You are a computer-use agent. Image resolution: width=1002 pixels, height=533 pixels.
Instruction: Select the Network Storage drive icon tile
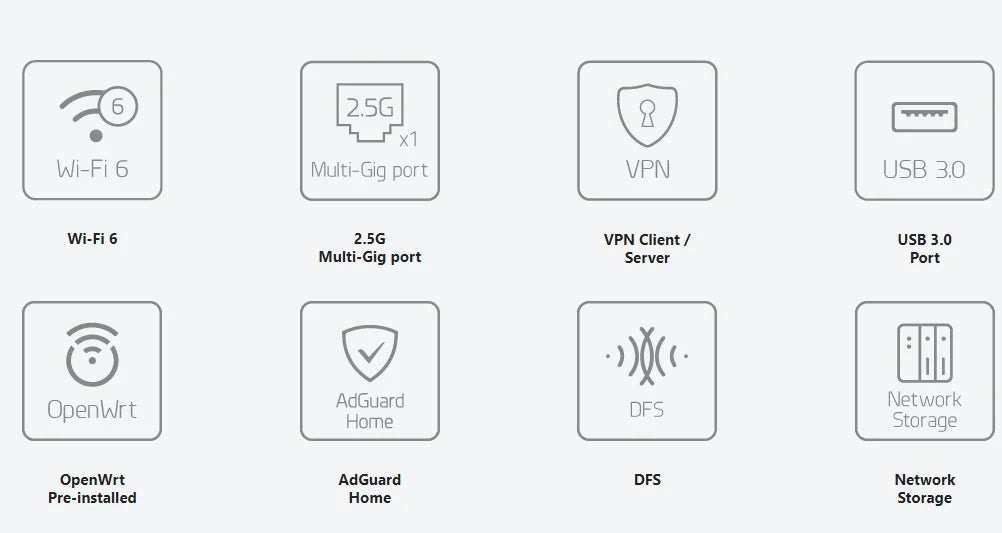924,371
